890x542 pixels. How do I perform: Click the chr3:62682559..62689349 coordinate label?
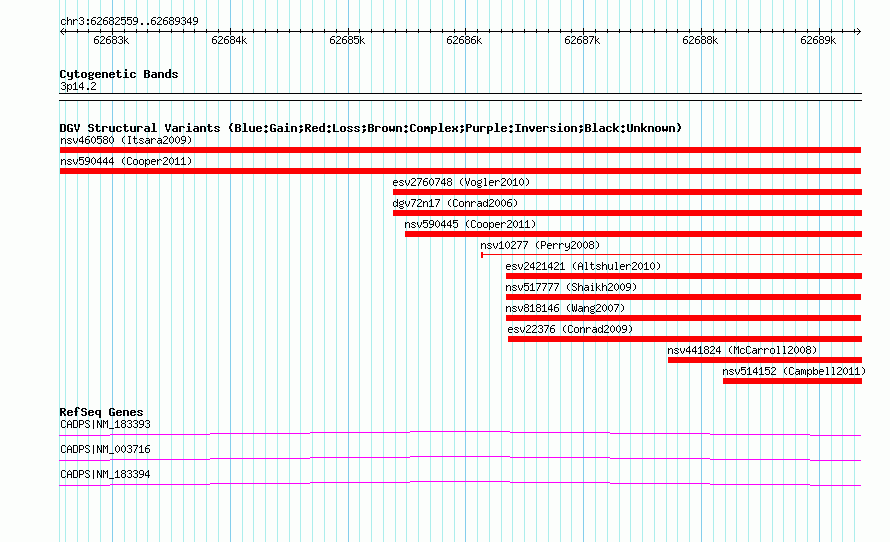129,22
